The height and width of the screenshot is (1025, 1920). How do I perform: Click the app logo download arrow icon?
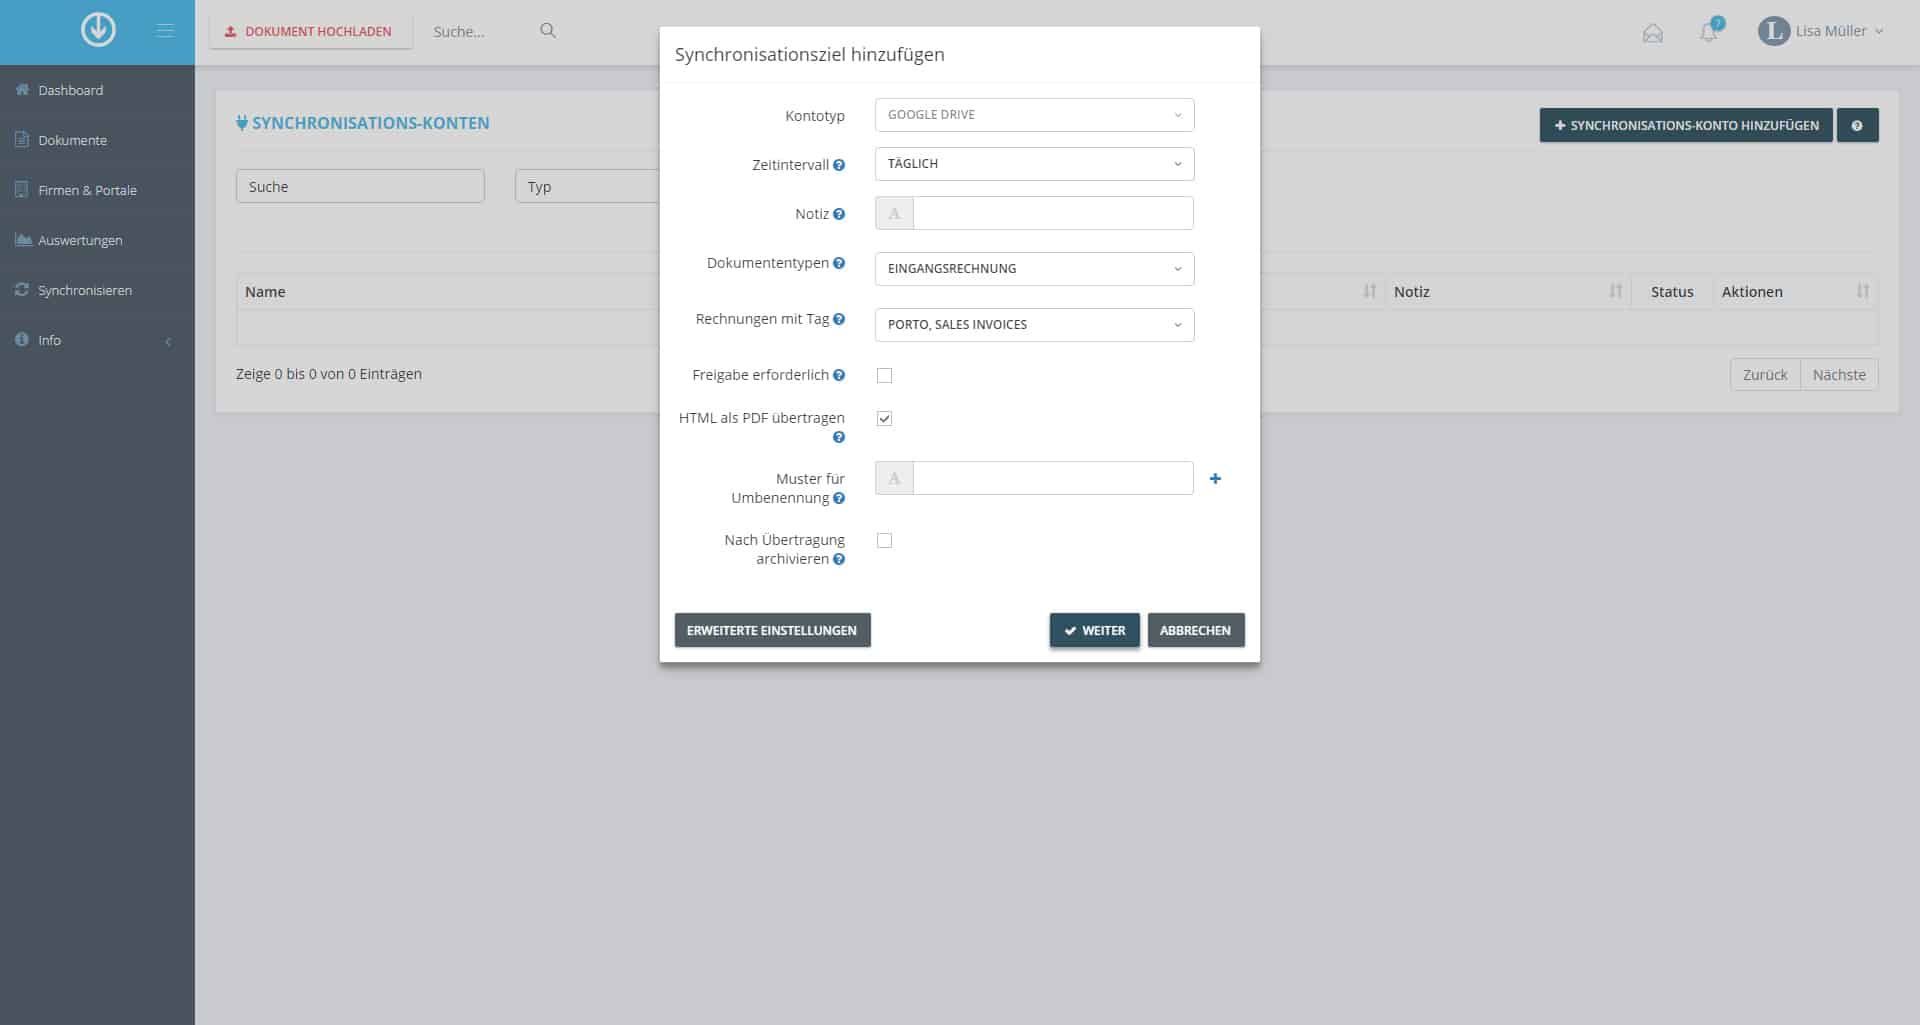pyautogui.click(x=98, y=30)
